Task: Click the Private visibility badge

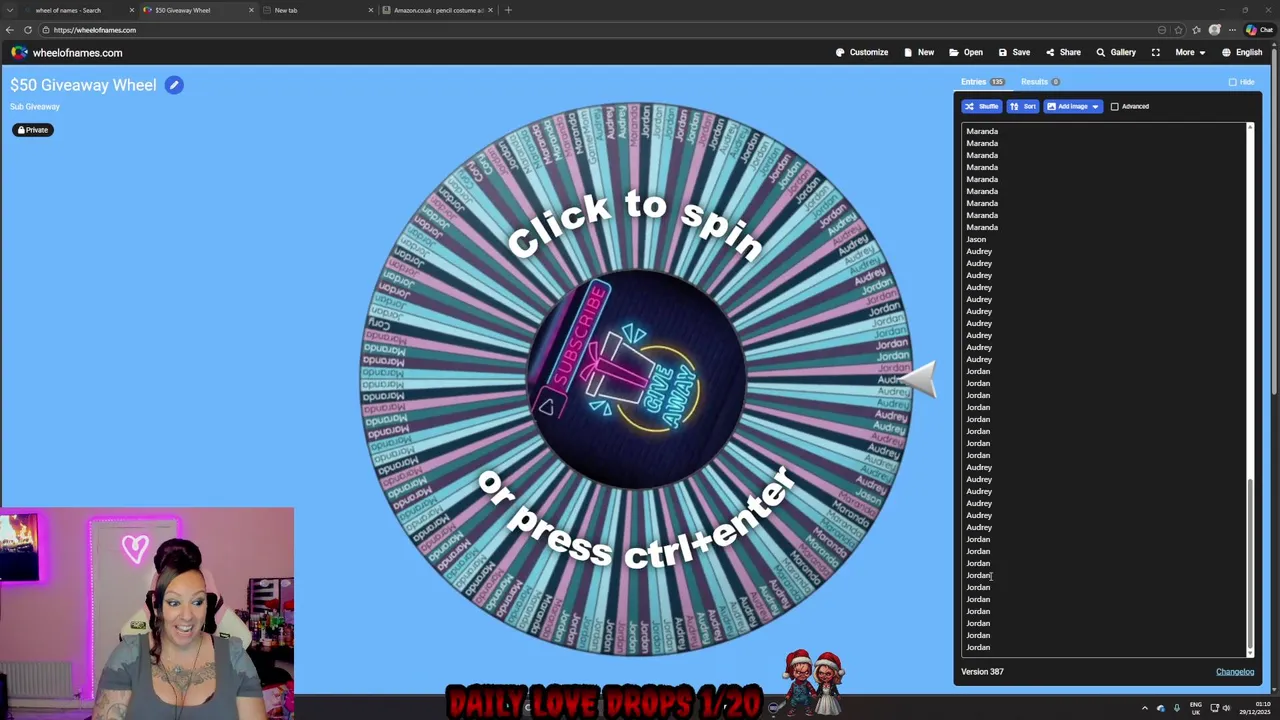Action: point(32,130)
